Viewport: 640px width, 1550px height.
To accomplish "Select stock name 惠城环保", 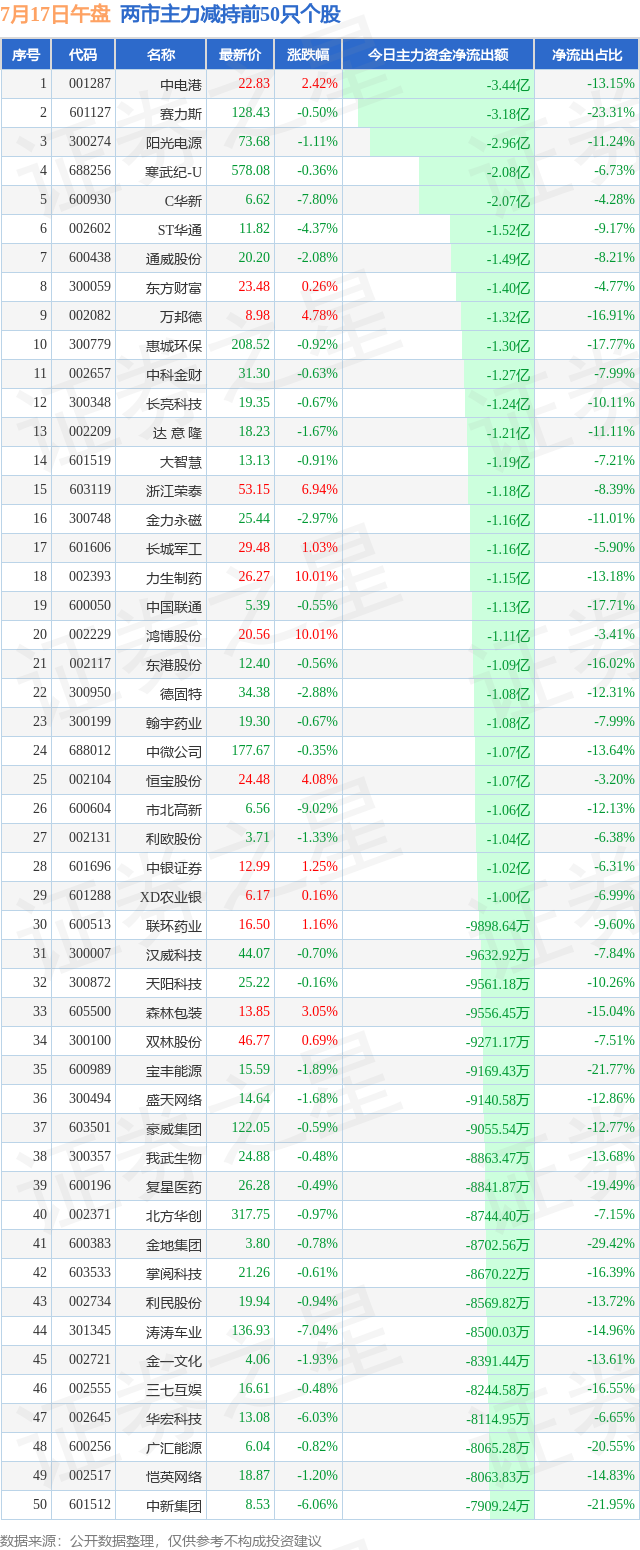I will coord(174,345).
